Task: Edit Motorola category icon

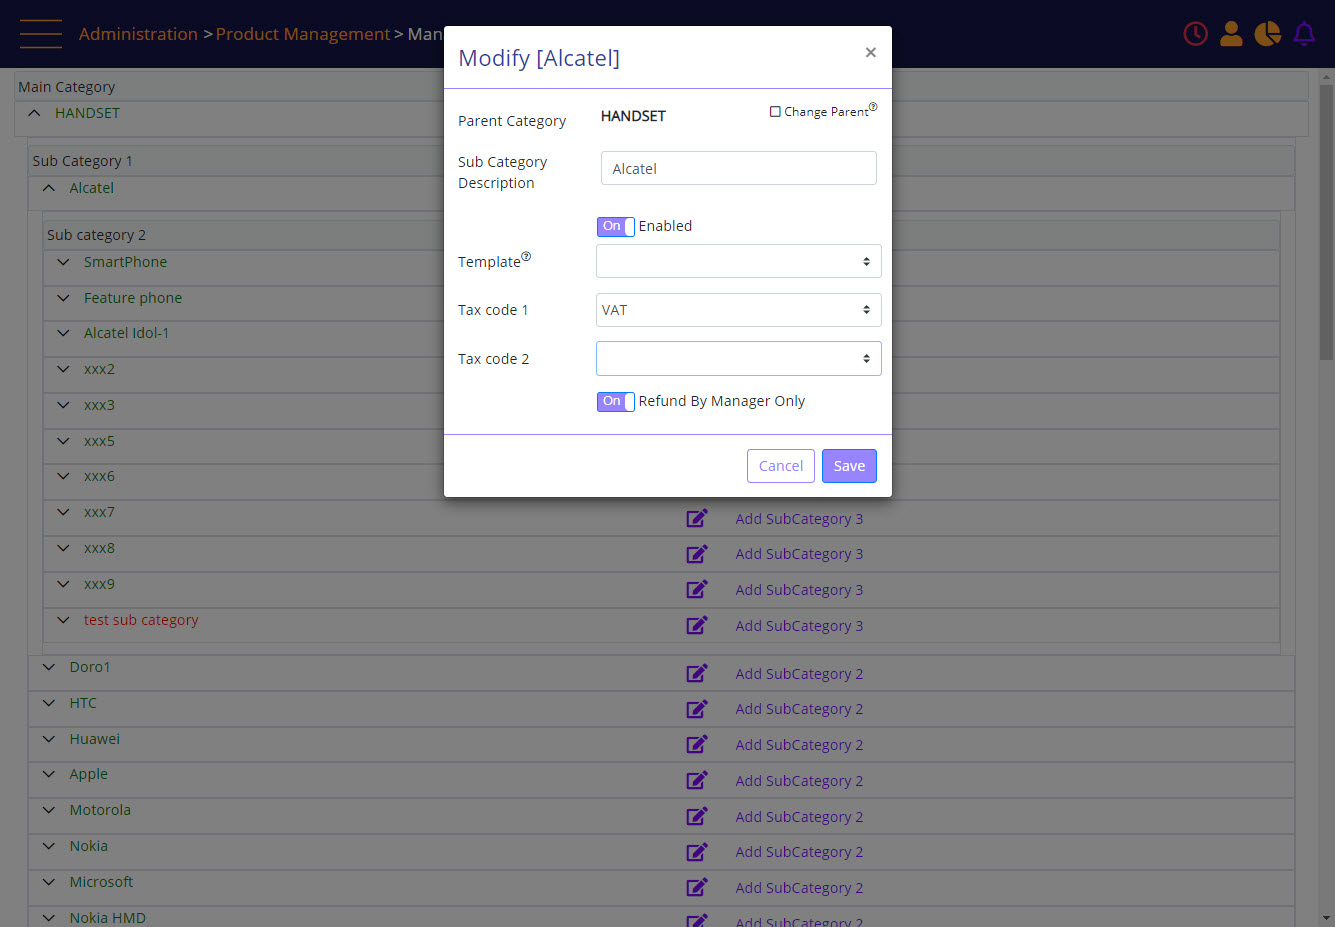Action: click(x=697, y=816)
